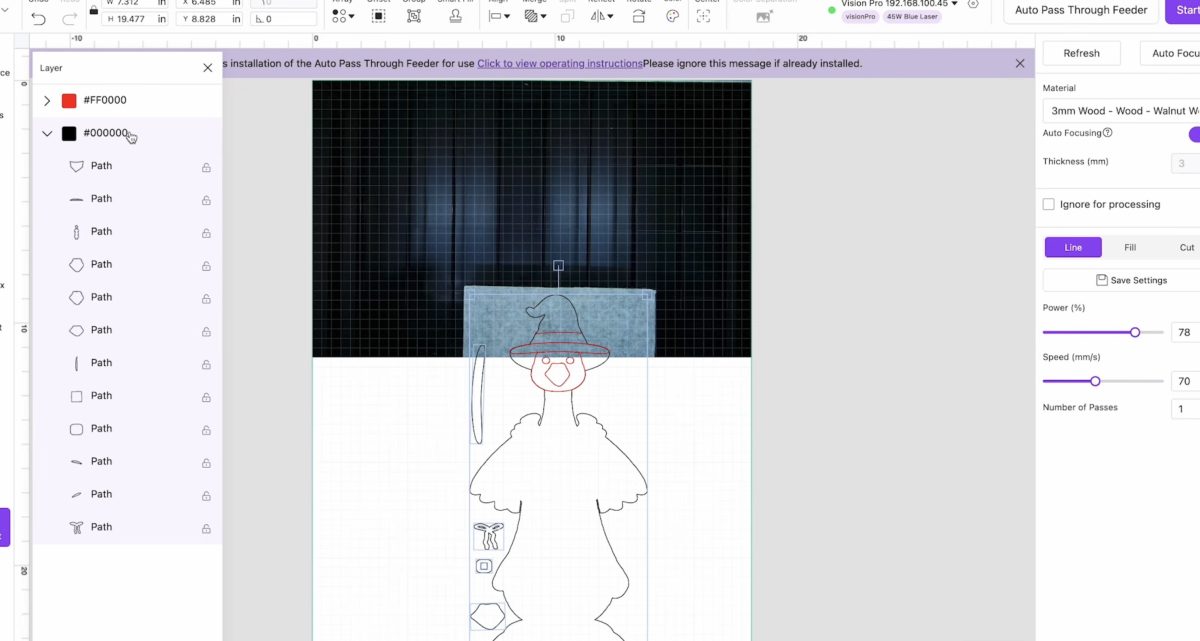Image resolution: width=1200 pixels, height=641 pixels.
Task: Click the Group tool icon
Action: [x=414, y=16]
